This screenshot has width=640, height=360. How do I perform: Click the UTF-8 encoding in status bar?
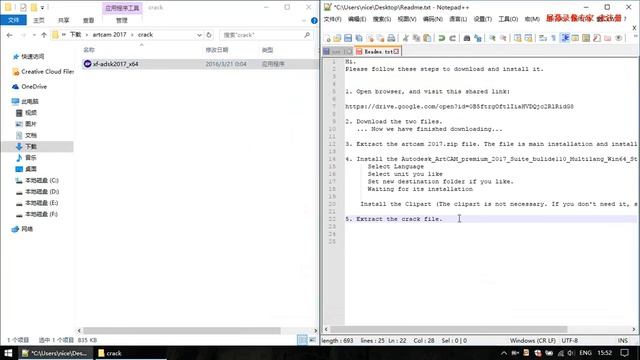point(569,340)
